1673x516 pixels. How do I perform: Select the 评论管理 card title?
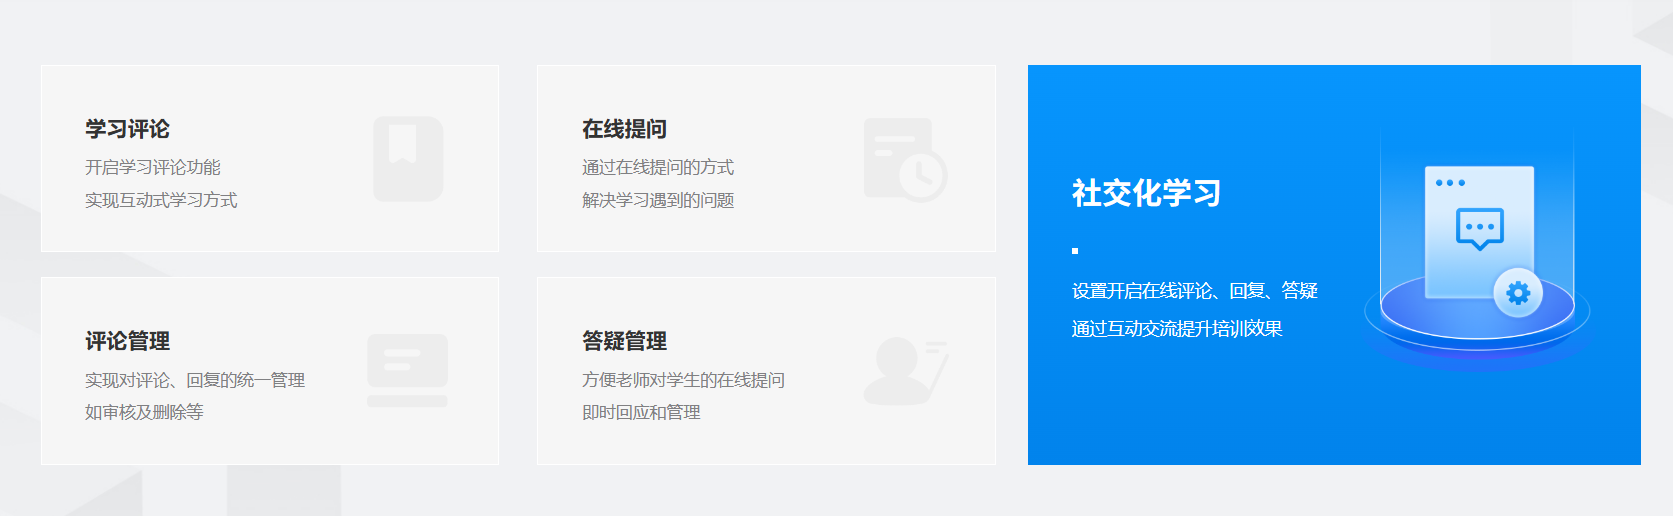[127, 341]
